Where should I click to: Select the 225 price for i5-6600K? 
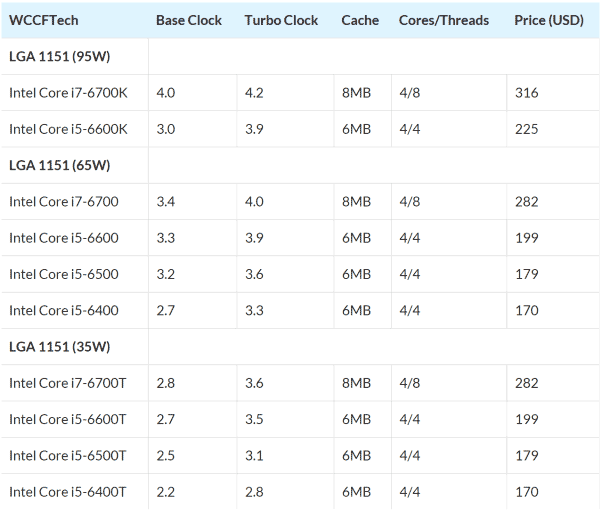click(x=526, y=129)
